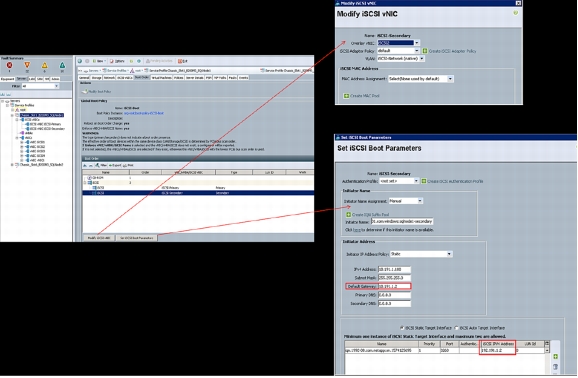The image size is (578, 378).
Task: Open the Initiator Name Assignment dropdown
Action: [x=420, y=201]
